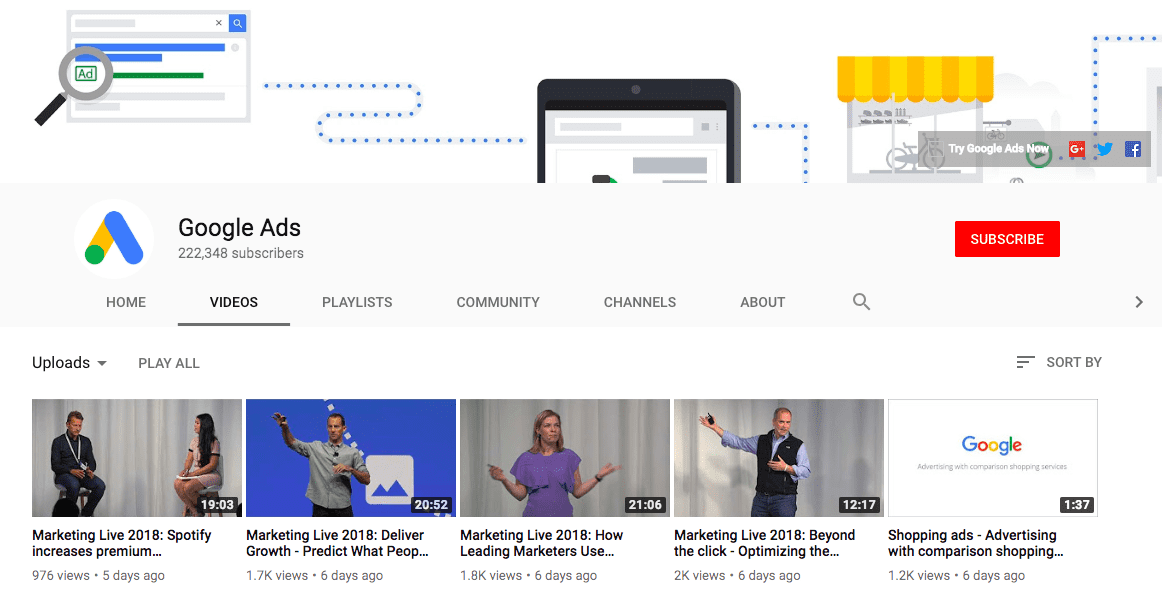Open the Sort By menu

pos(1059,362)
